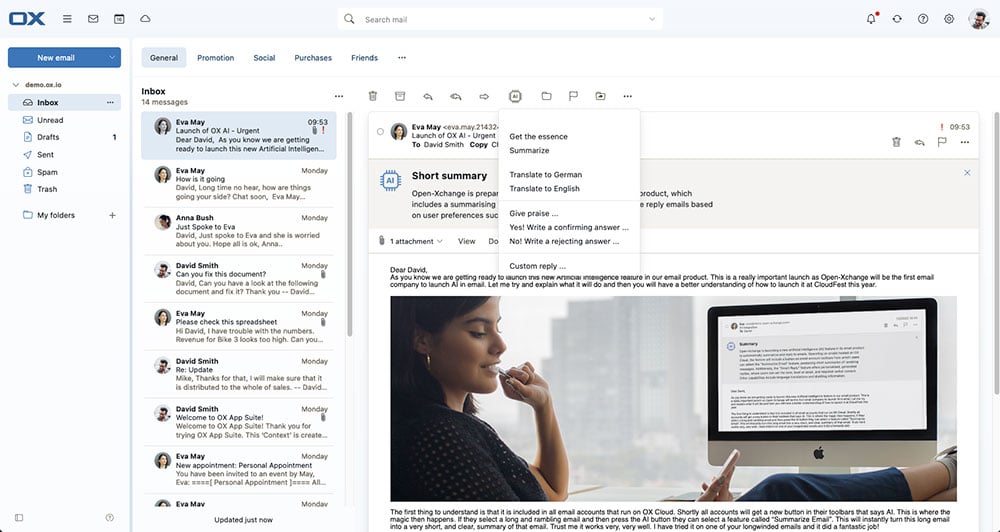This screenshot has width=1000, height=532.
Task: Switch to the Social tab
Action: pyautogui.click(x=264, y=57)
